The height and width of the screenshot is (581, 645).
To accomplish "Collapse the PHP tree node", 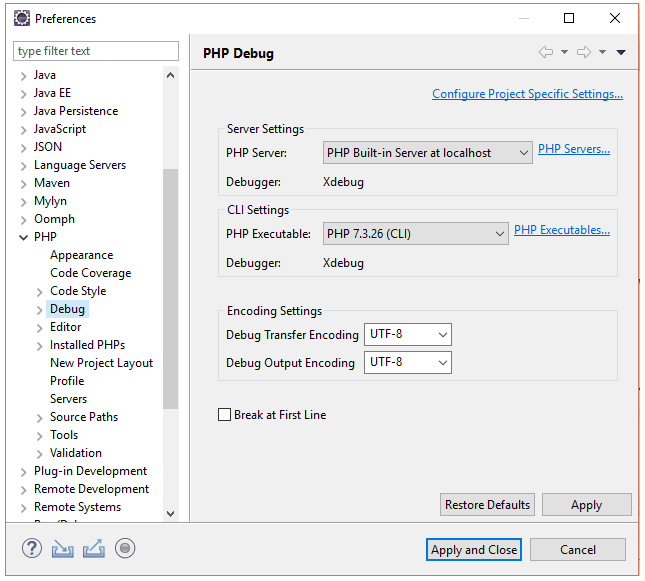I will [23, 237].
